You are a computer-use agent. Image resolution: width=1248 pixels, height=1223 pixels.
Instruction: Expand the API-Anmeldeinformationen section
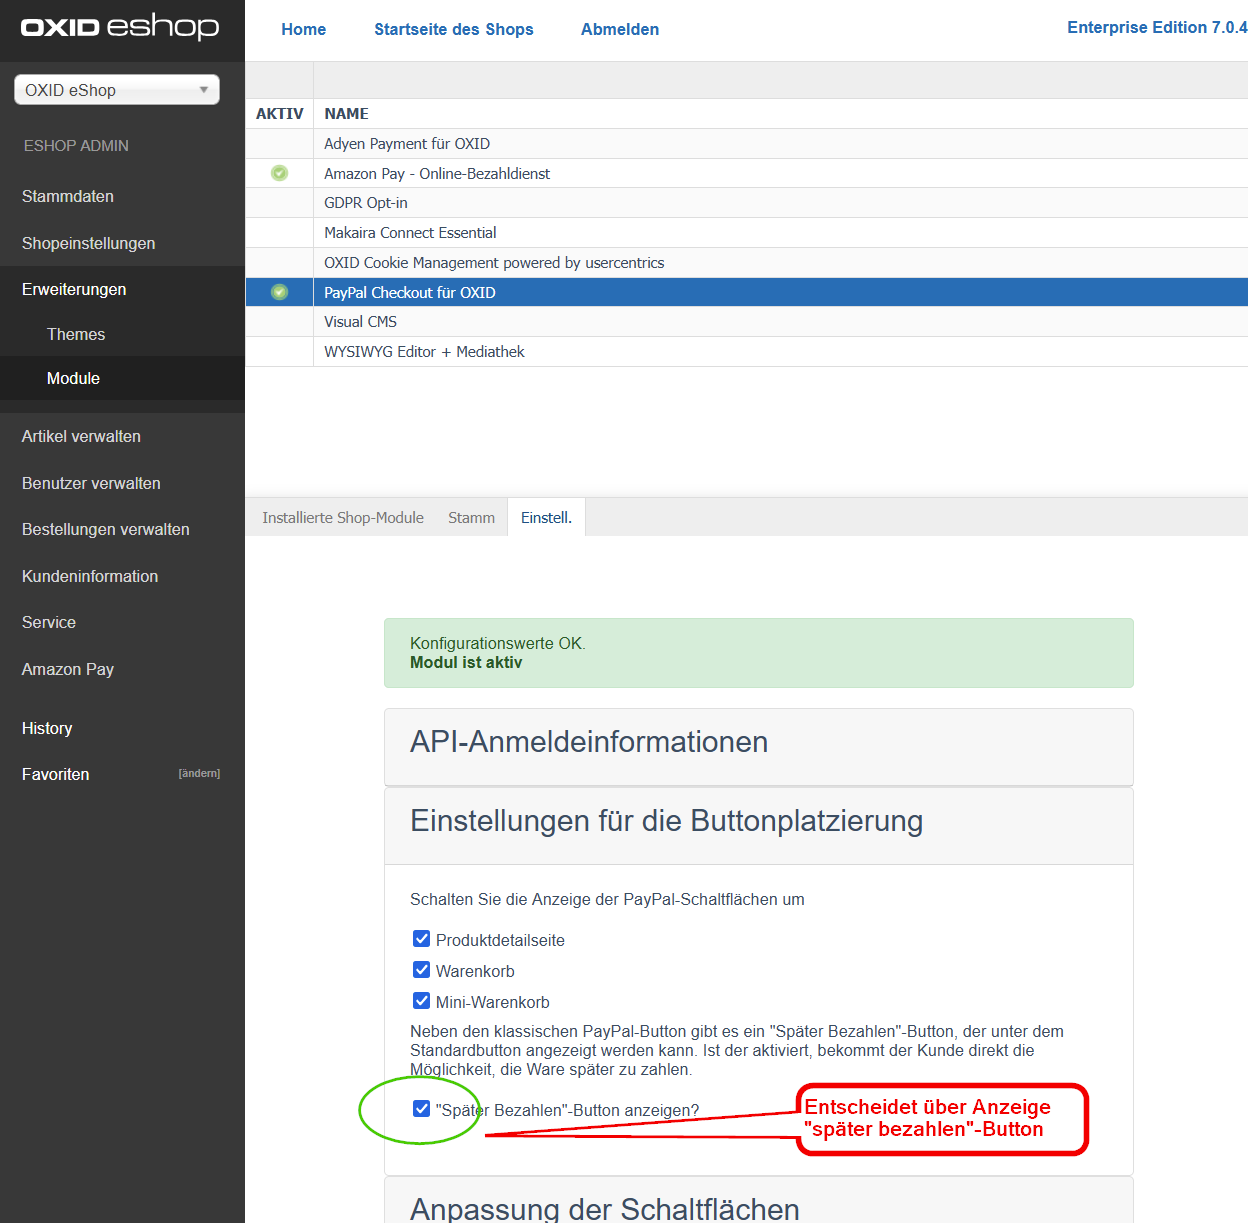589,742
